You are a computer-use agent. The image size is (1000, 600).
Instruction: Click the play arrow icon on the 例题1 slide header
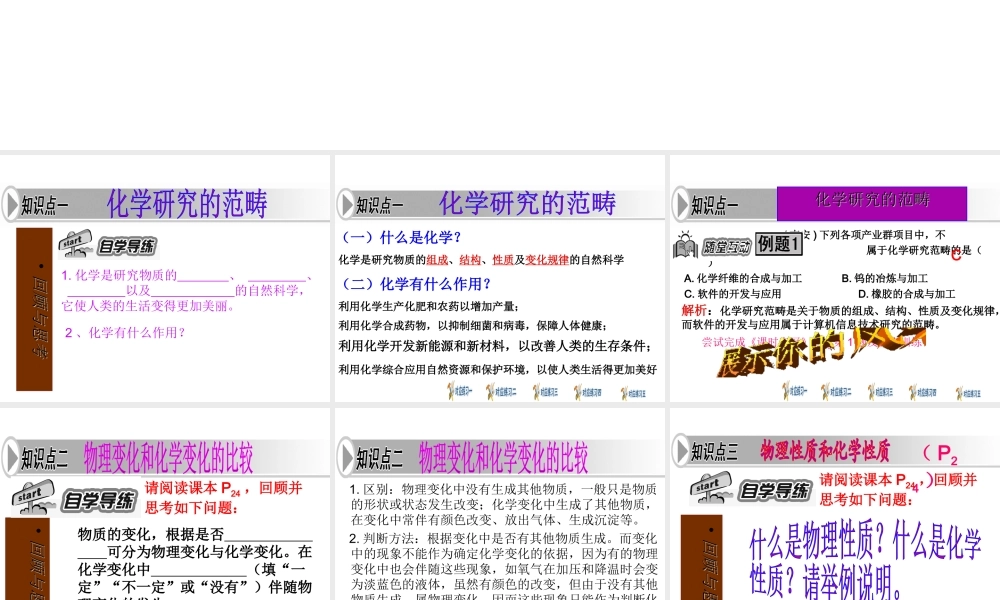click(681, 204)
